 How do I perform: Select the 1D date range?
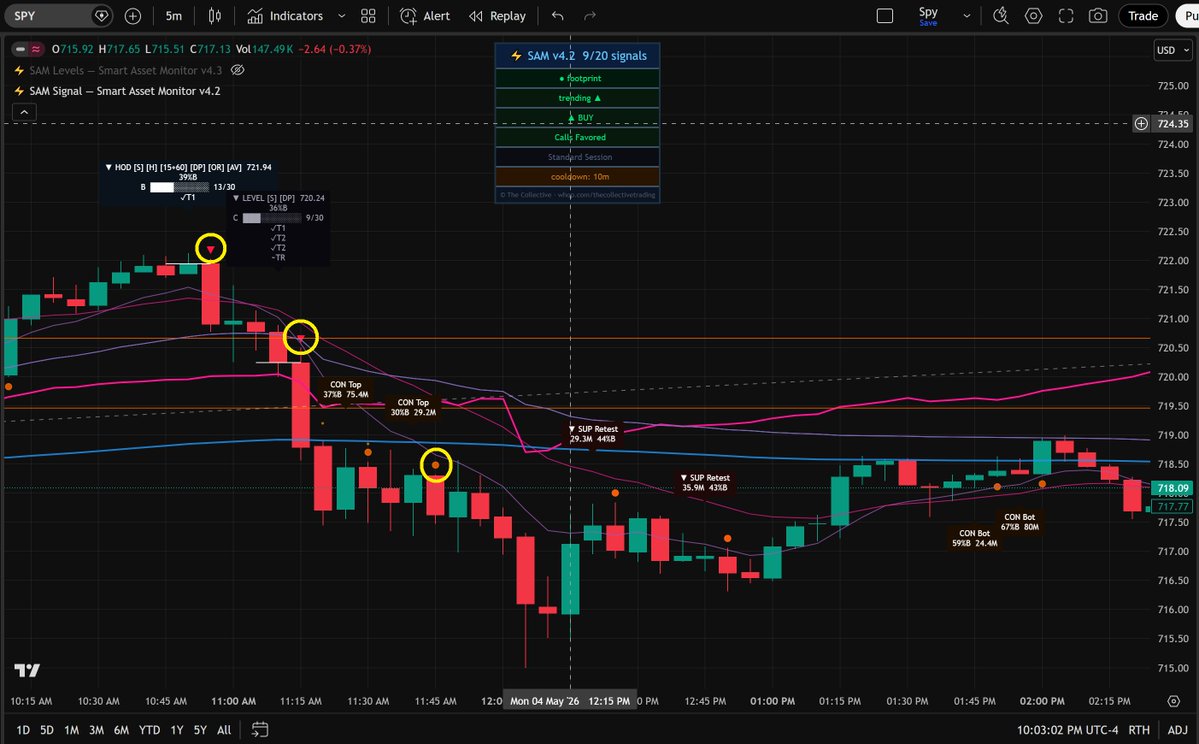(x=23, y=729)
